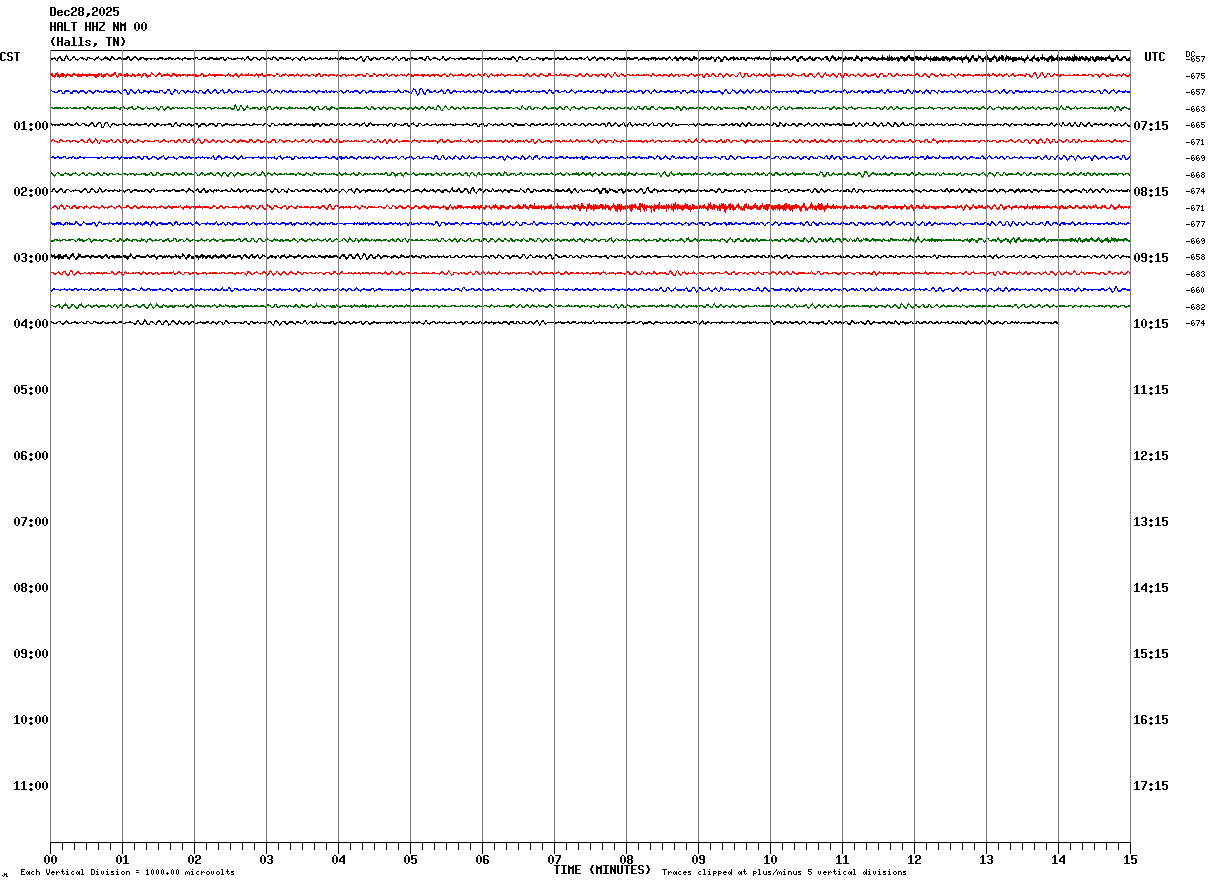Image resolution: width=1210 pixels, height=886 pixels.
Task: Click the 14:15 UTC time label
Action: pyautogui.click(x=1151, y=588)
